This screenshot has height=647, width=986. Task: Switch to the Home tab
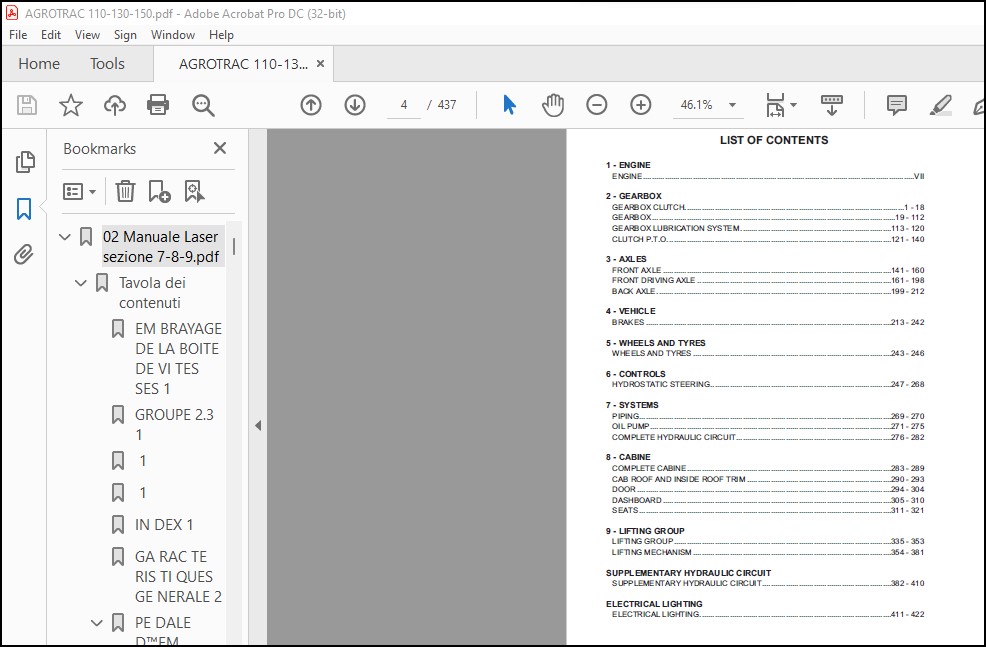(x=39, y=64)
